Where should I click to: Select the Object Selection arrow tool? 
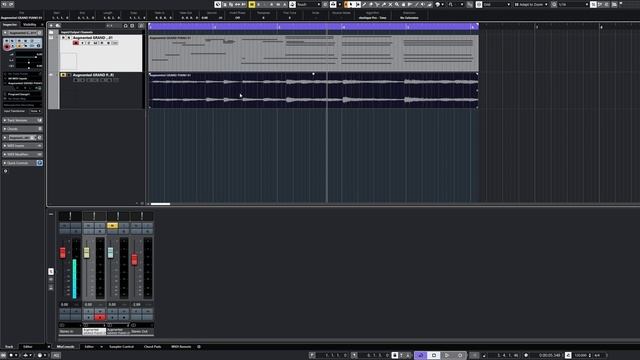351,4
